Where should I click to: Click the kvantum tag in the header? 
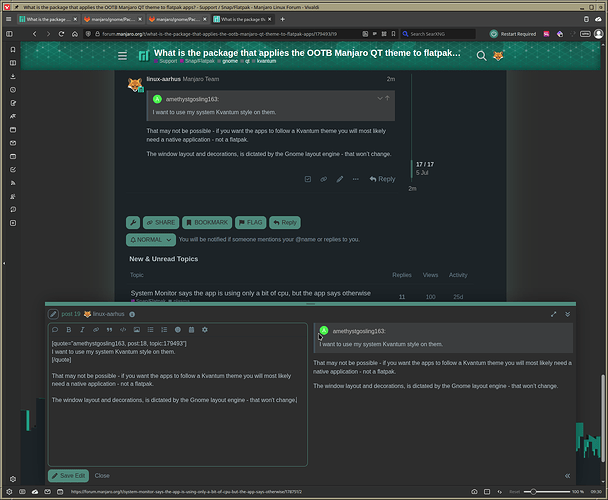pos(264,61)
